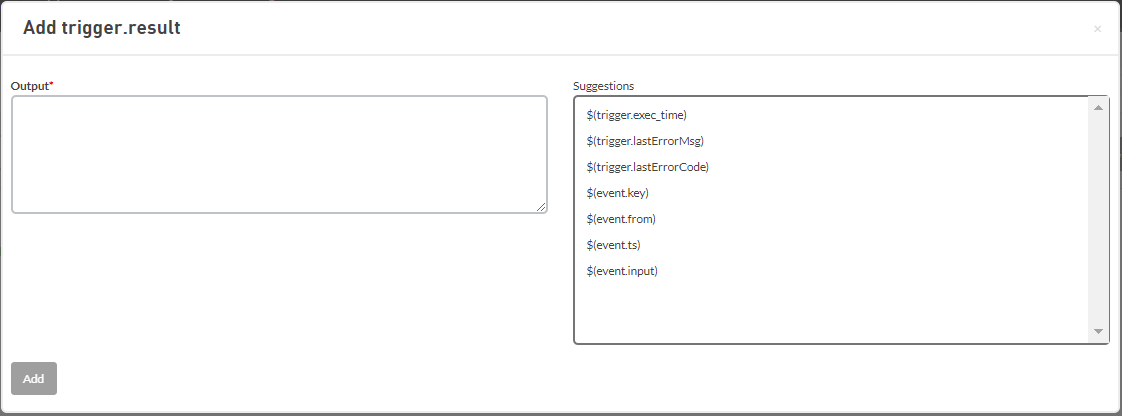Close the Add trigger.result dialog
The width and height of the screenshot is (1122, 416).
[x=1097, y=29]
